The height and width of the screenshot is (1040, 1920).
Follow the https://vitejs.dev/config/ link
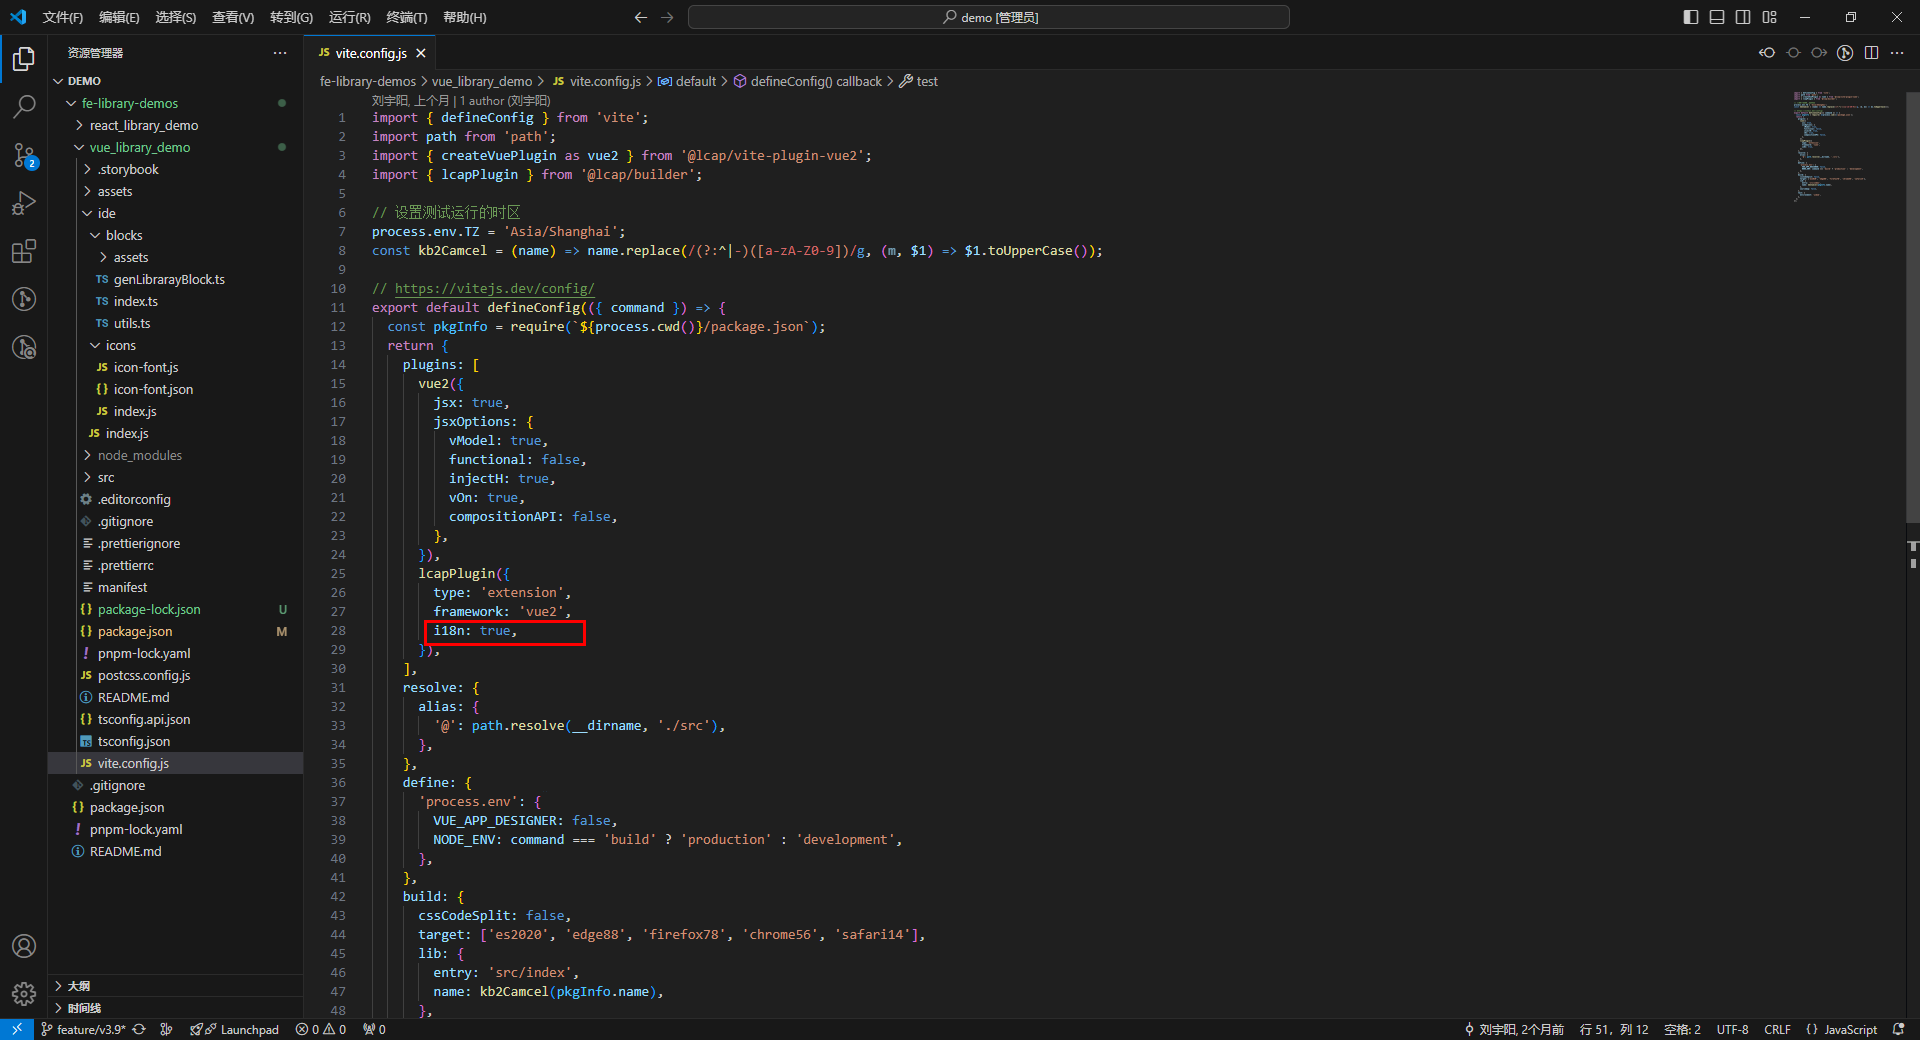coord(494,289)
